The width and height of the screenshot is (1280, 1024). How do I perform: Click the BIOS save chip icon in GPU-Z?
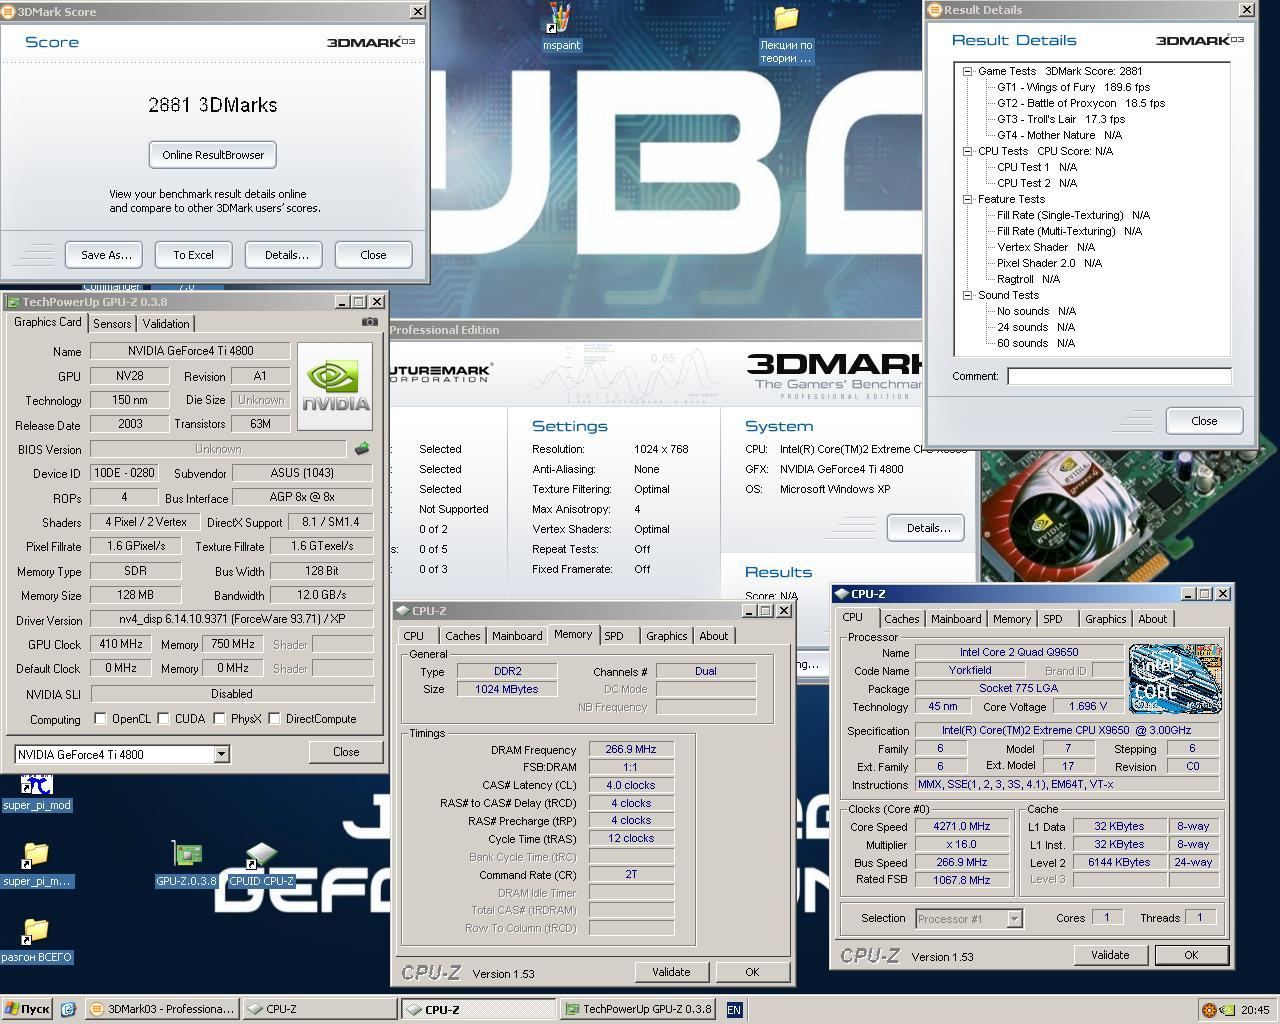[x=362, y=449]
